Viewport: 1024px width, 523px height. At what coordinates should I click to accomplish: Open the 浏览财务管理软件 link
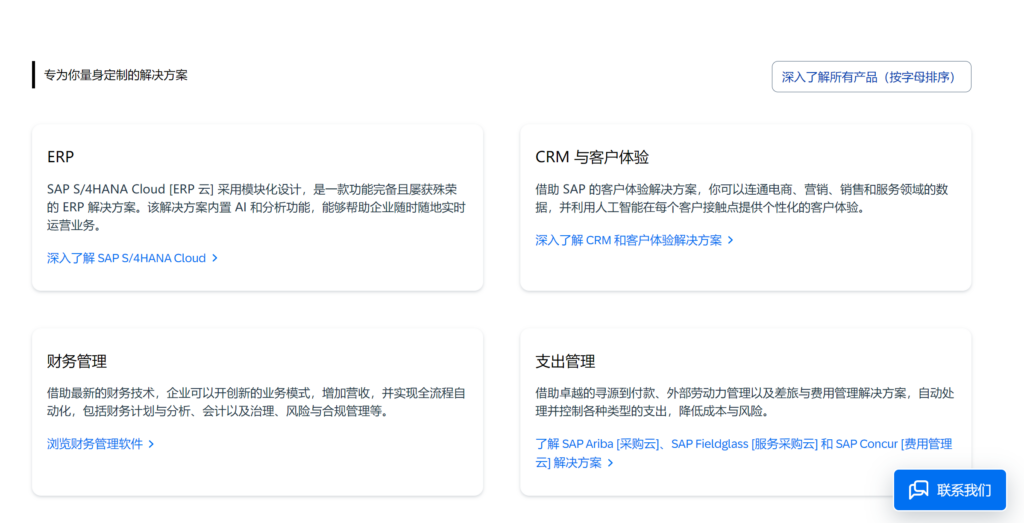click(101, 444)
